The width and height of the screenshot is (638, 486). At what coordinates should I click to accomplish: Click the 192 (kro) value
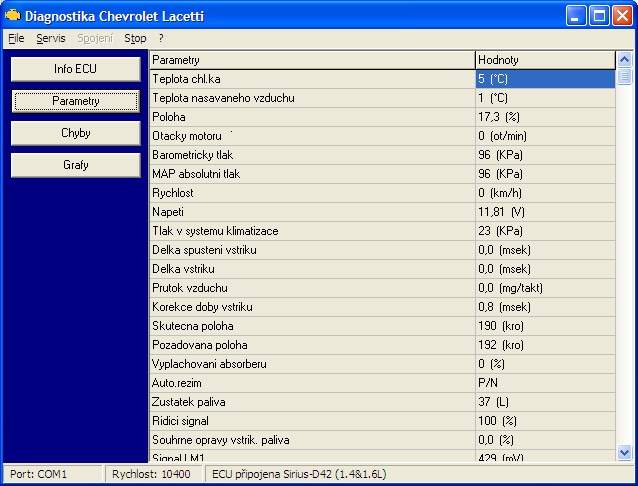[501, 345]
